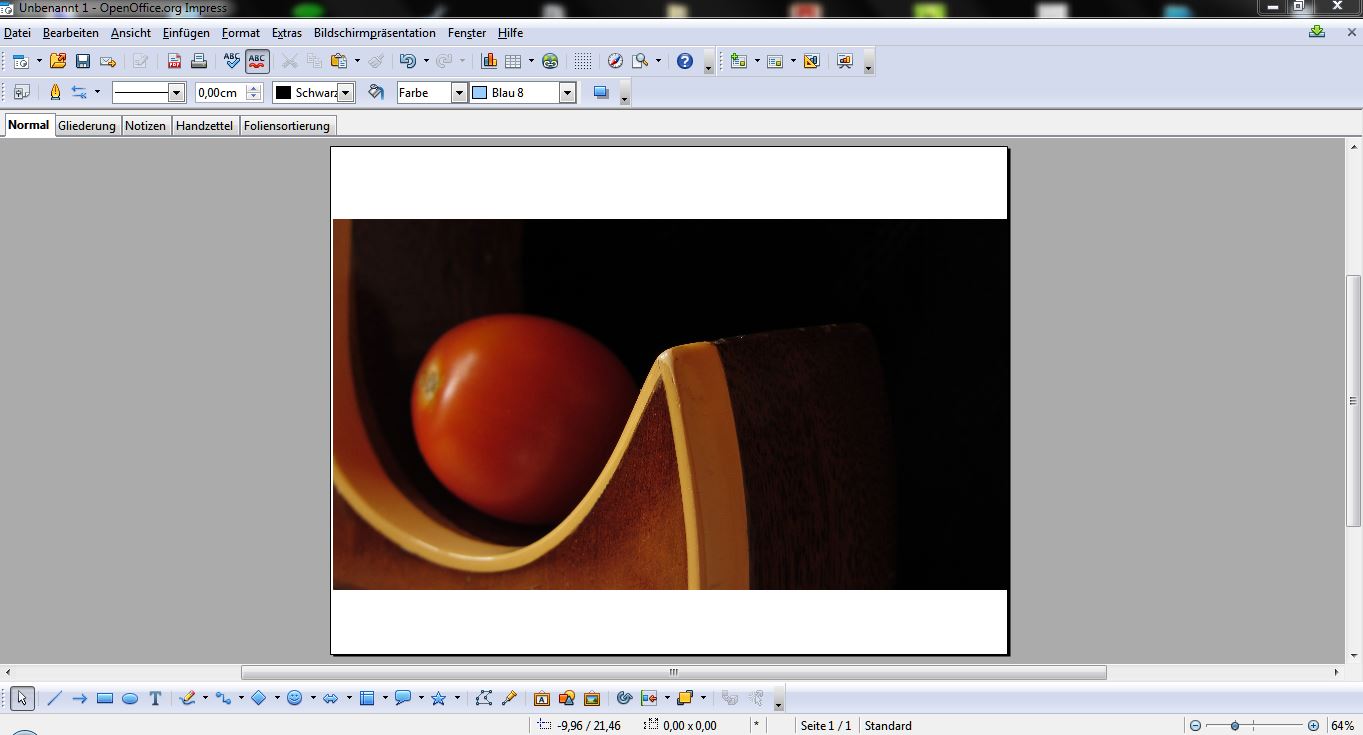1363x735 pixels.
Task: Expand the New document dropdown arrow
Action: tap(39, 61)
